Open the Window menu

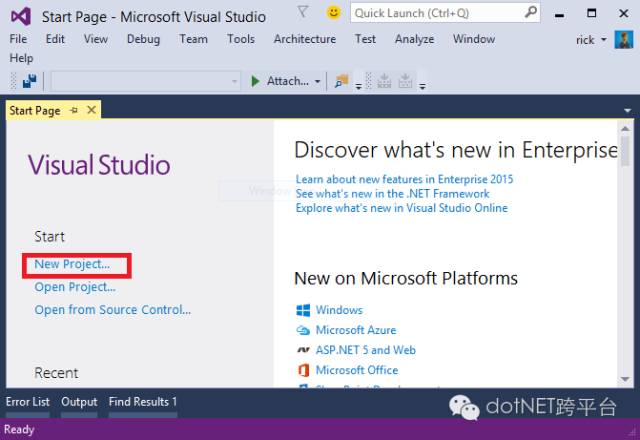(474, 39)
